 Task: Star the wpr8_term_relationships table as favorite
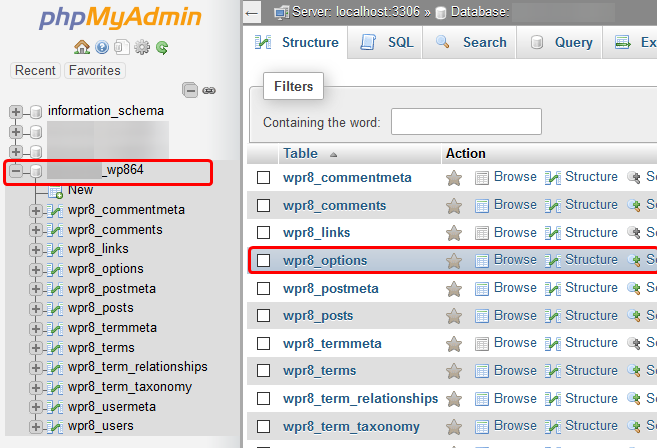click(454, 399)
